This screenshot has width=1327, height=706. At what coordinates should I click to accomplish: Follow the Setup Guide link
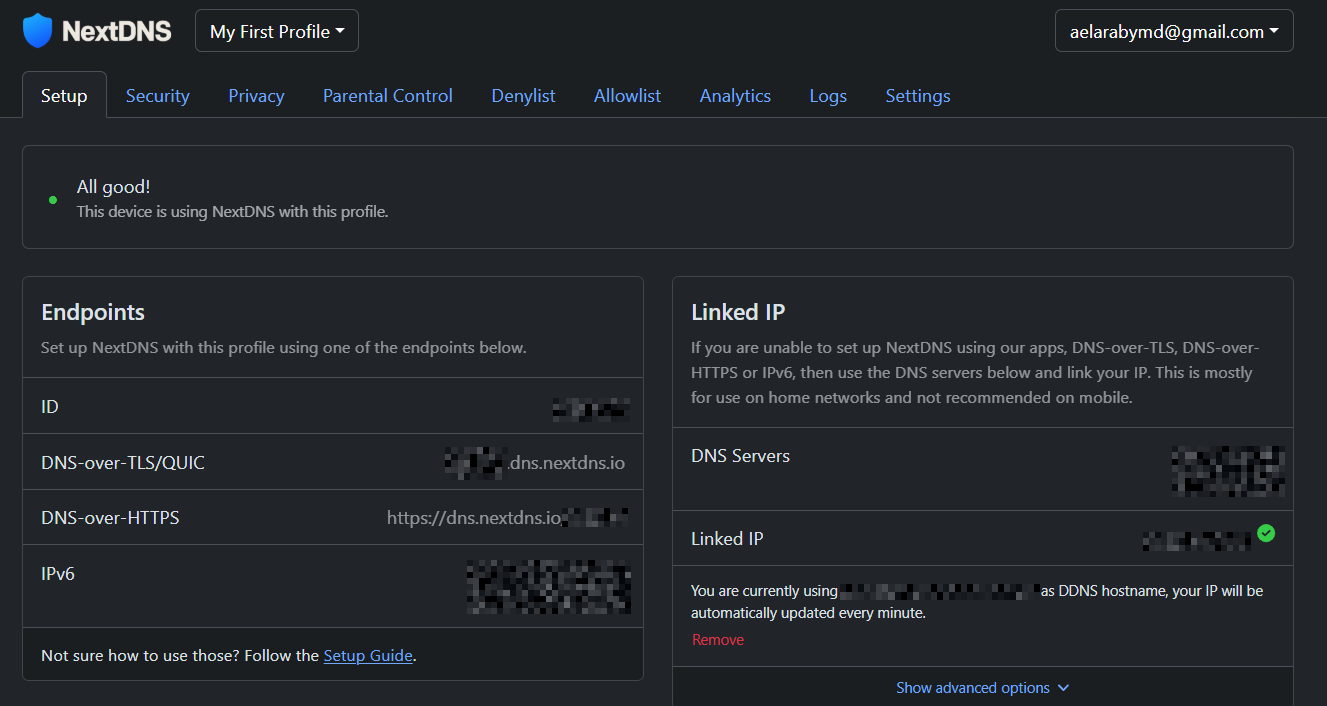point(368,656)
